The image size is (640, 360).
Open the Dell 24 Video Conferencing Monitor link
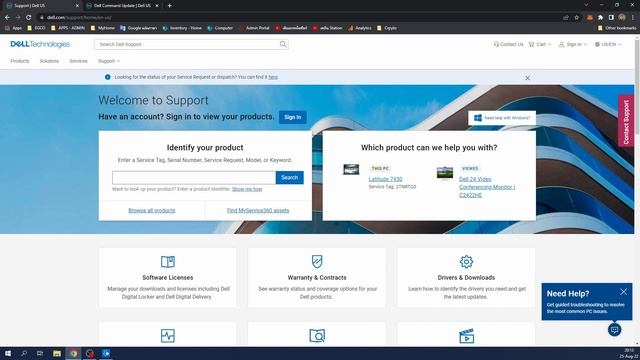[x=487, y=187]
